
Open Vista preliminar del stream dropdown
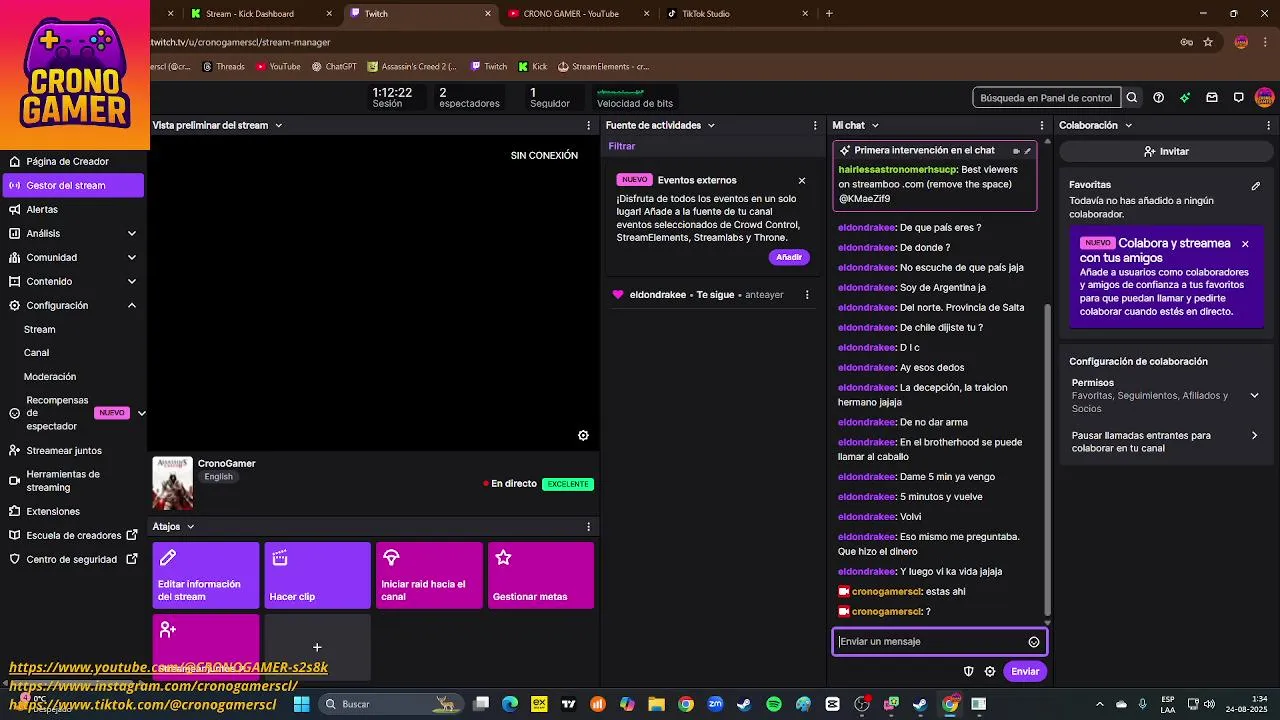(x=279, y=126)
